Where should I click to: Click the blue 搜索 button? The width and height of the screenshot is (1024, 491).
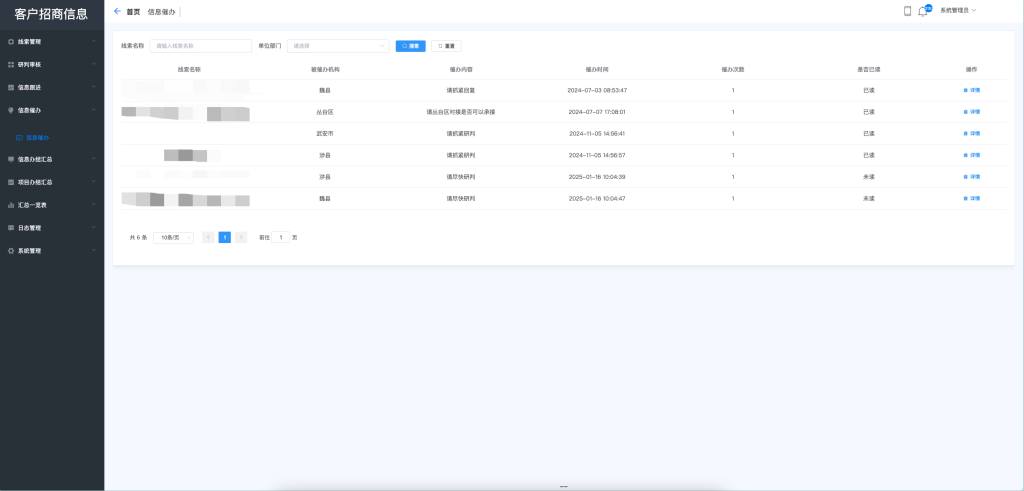[410, 46]
